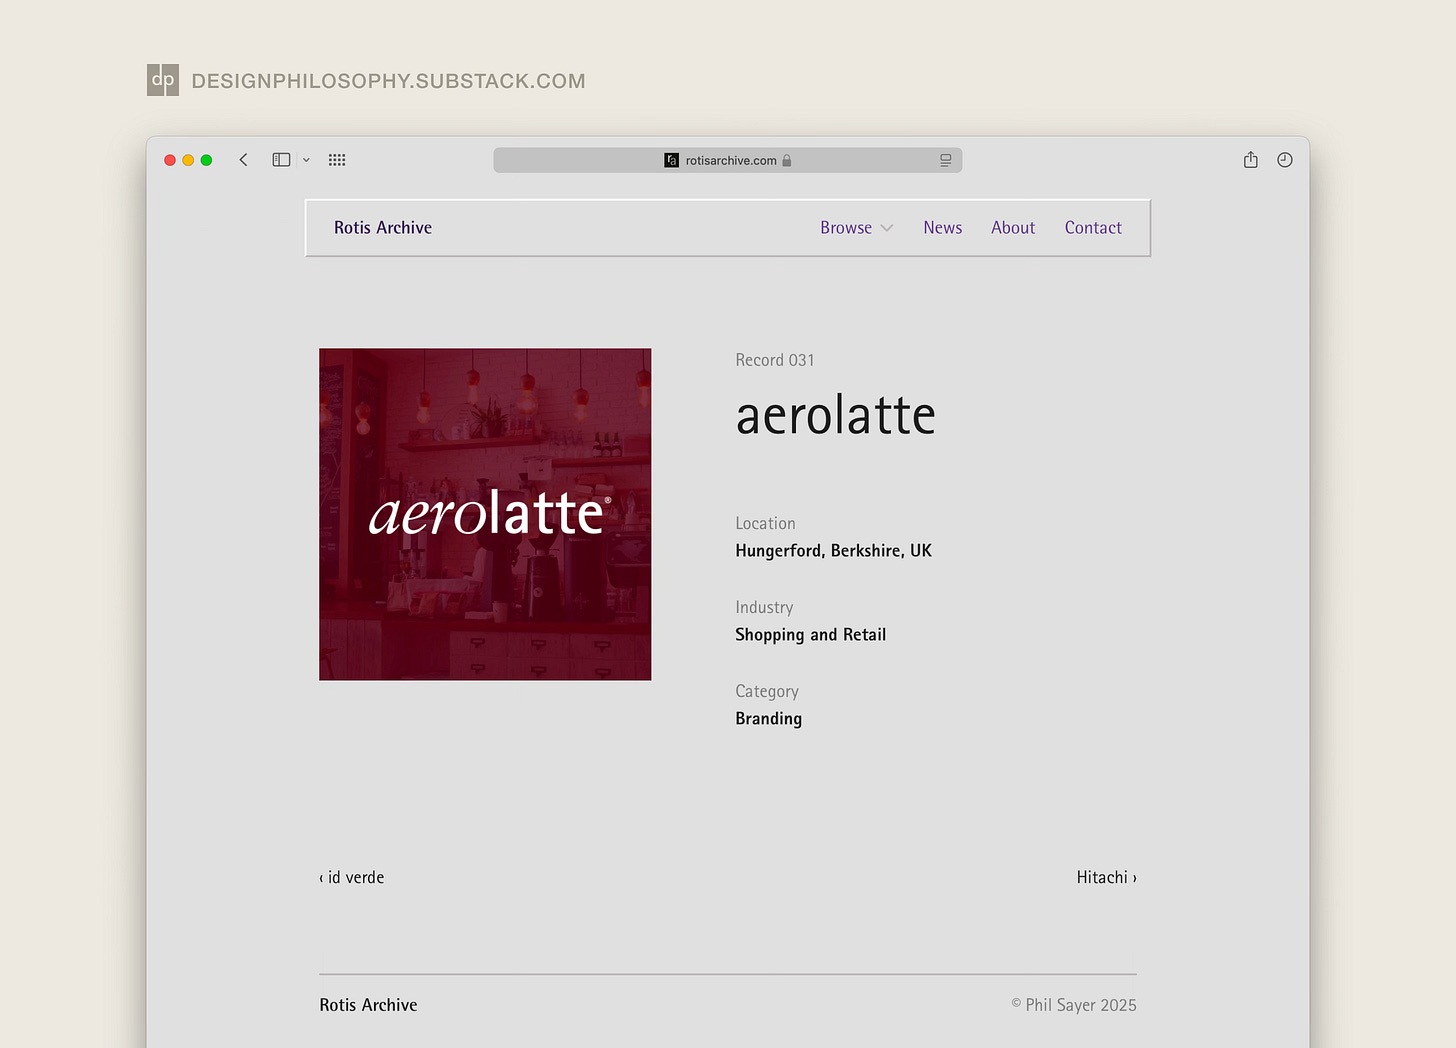Click the Industry label

click(x=764, y=607)
